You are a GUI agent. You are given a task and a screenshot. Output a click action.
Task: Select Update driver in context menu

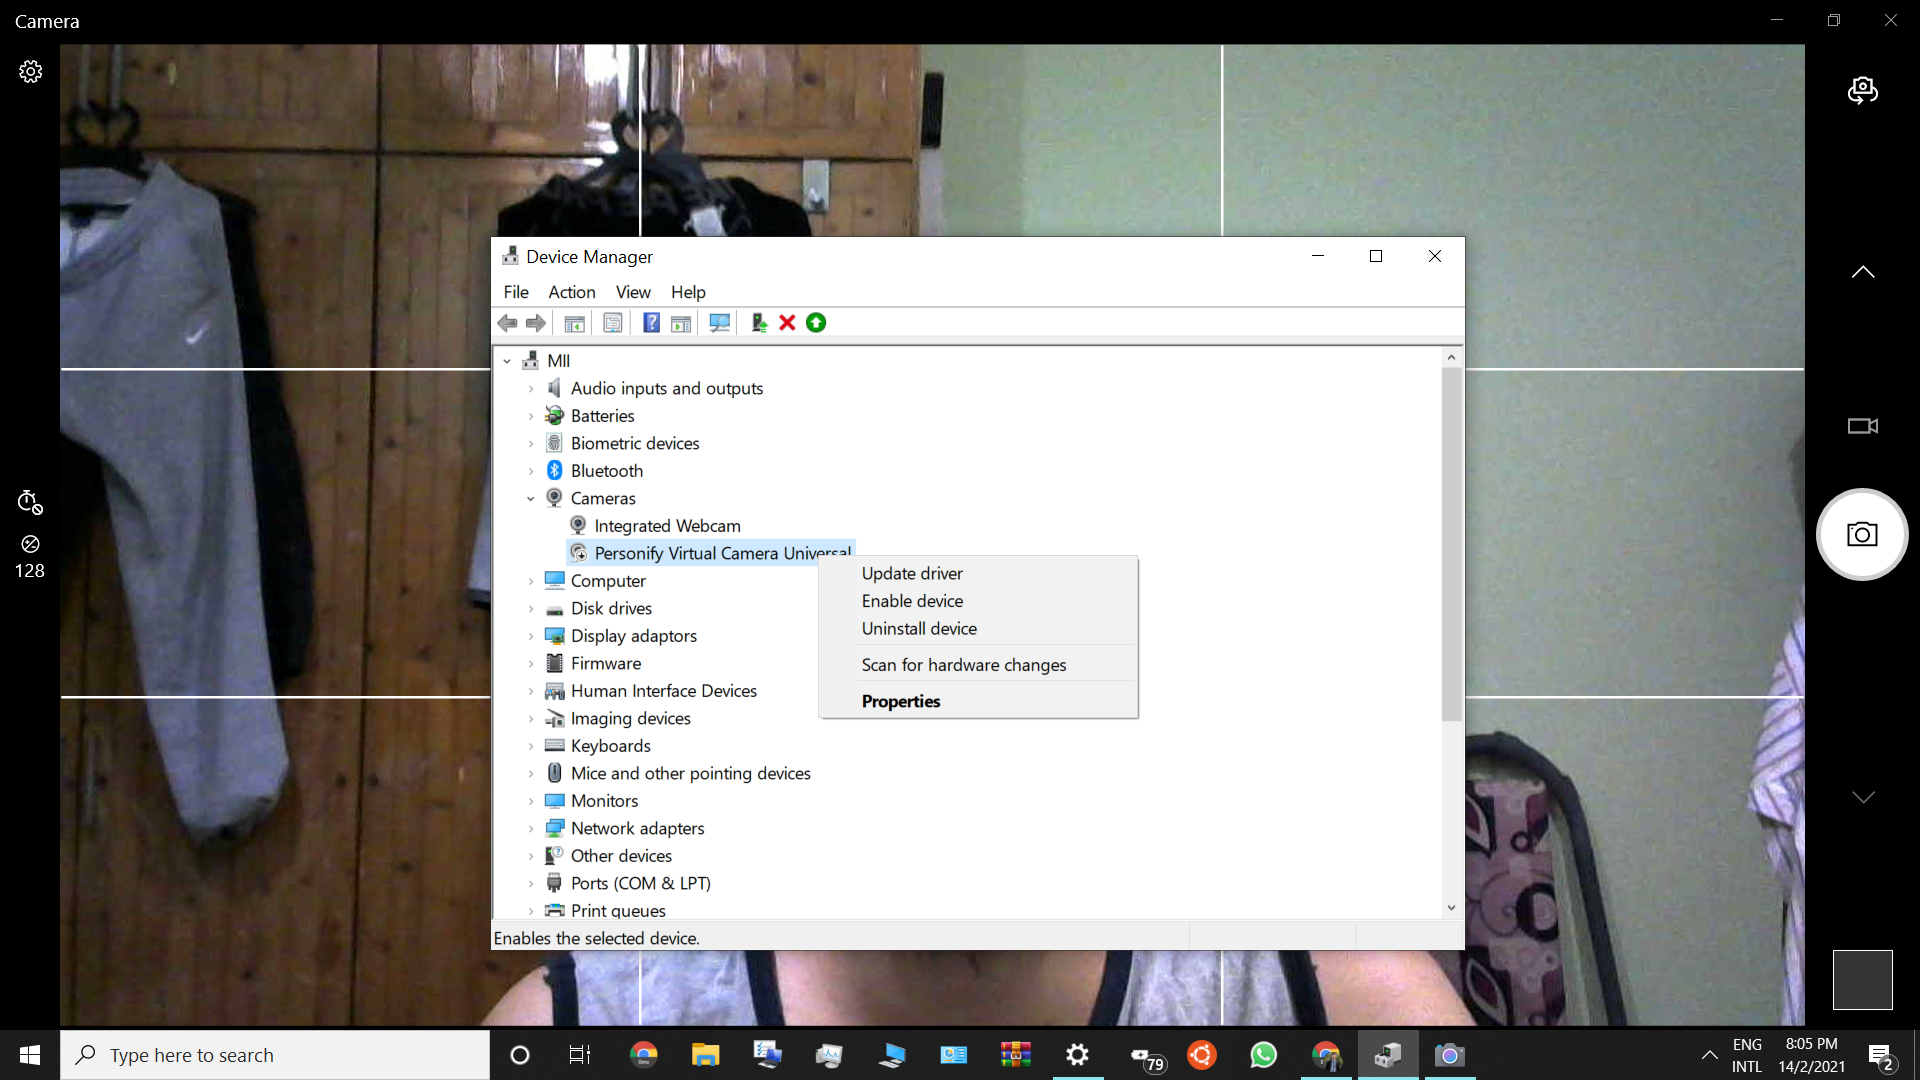coord(912,574)
